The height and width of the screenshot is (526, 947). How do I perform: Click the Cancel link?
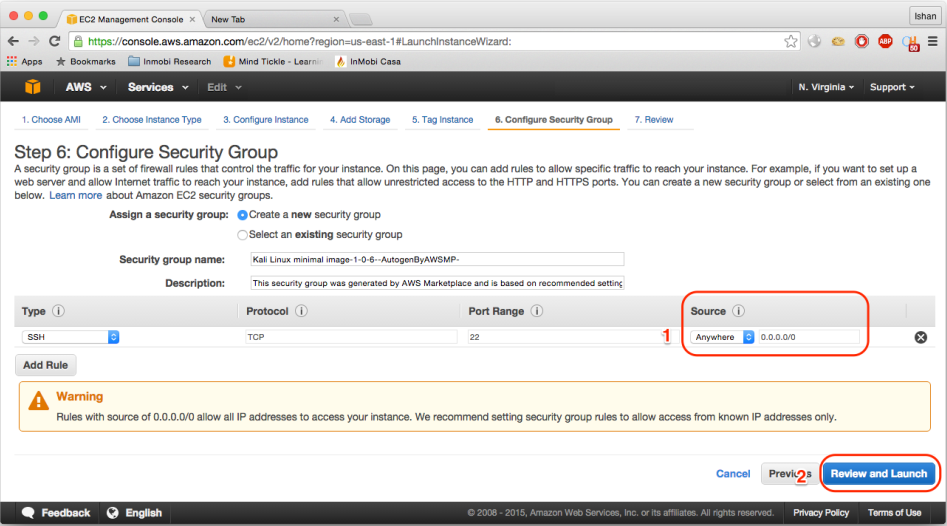(733, 473)
